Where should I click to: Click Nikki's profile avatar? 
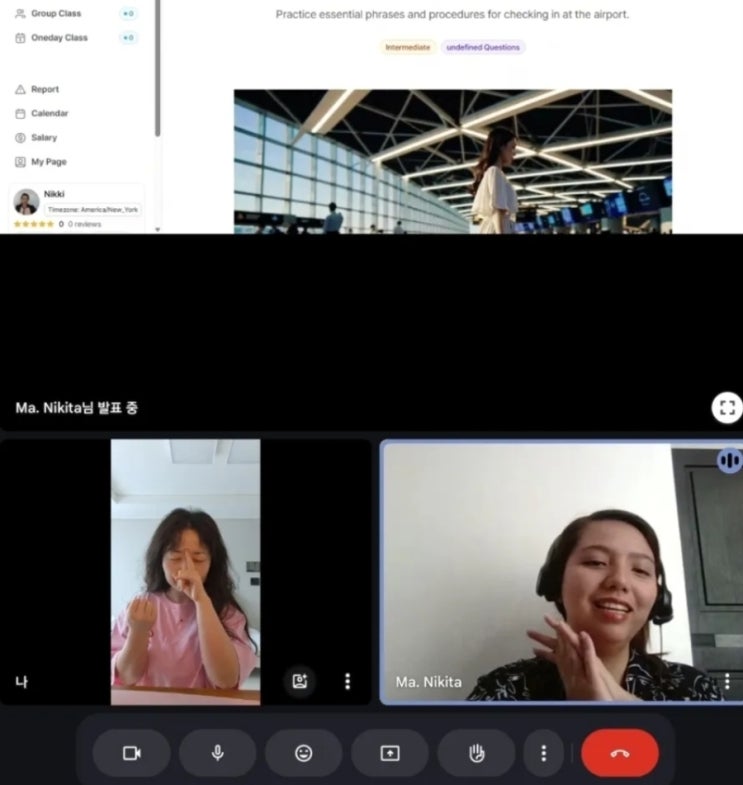[26, 202]
